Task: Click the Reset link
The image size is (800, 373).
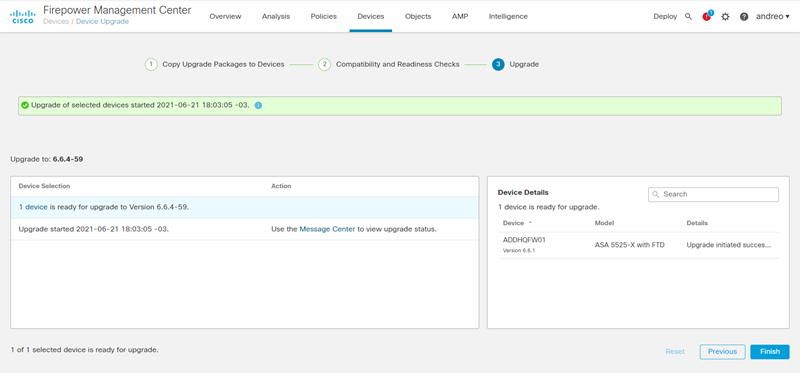Action: pos(675,352)
